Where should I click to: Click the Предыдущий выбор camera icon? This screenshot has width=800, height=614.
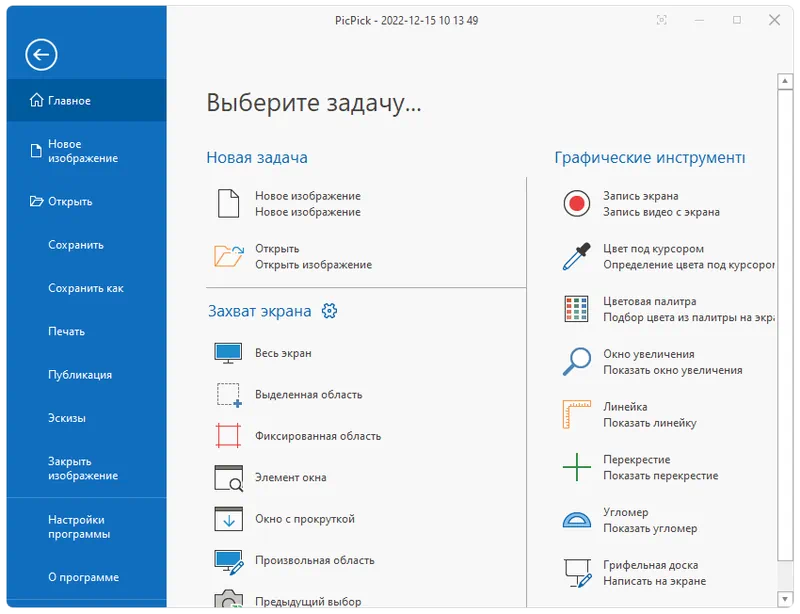pyautogui.click(x=229, y=599)
